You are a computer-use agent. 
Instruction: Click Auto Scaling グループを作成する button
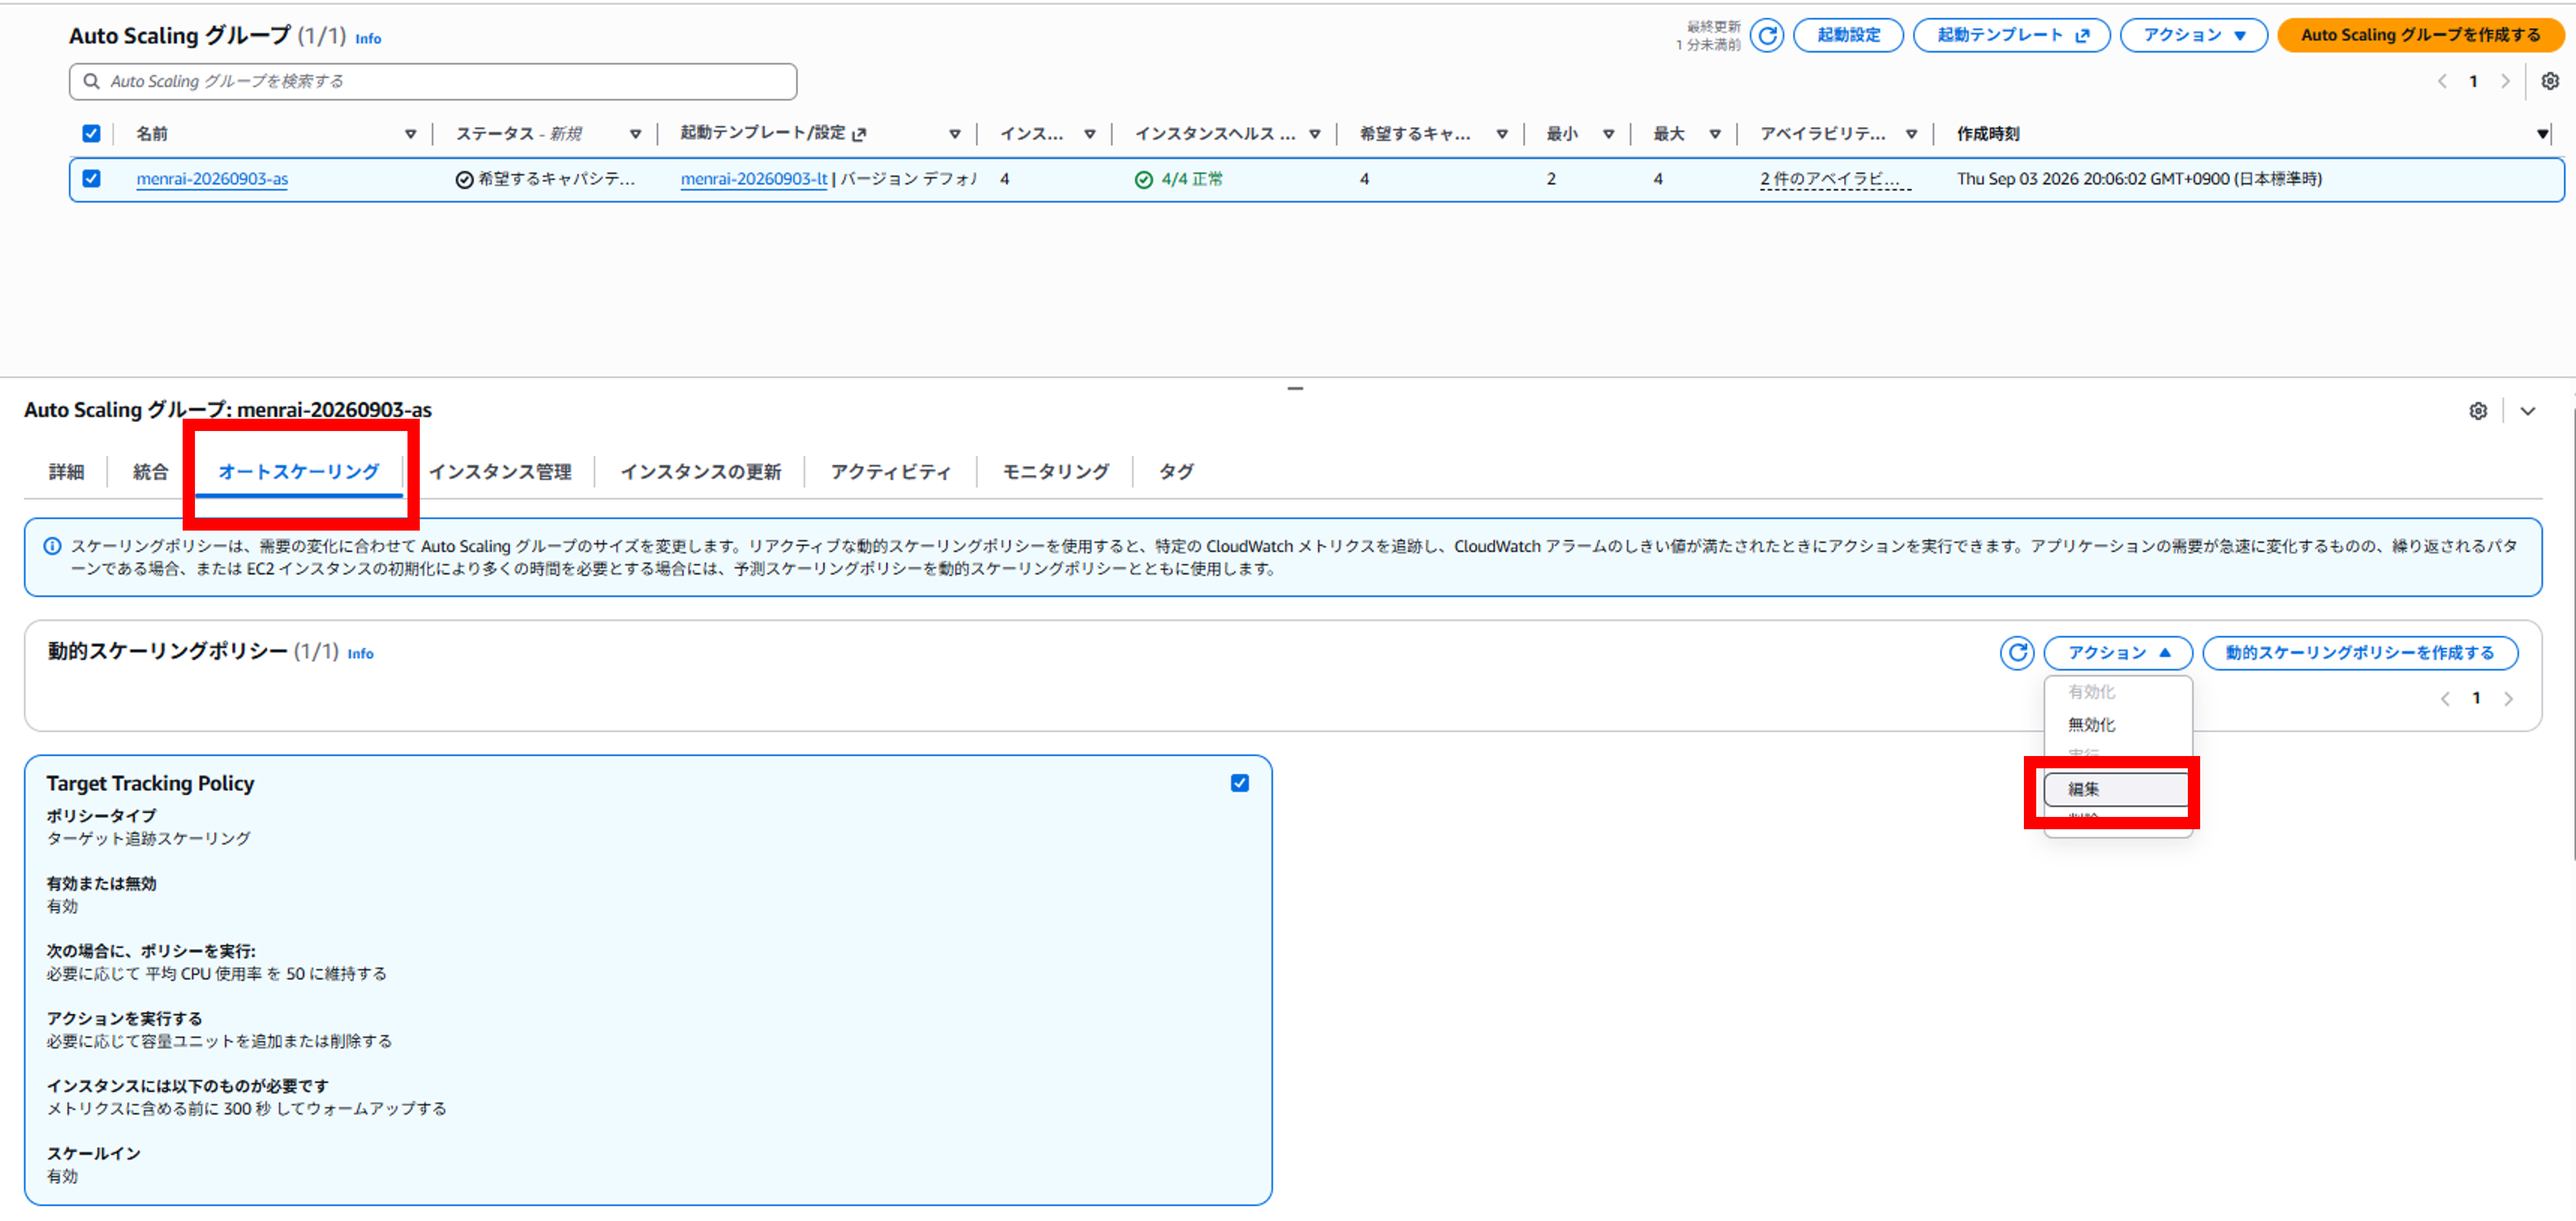tap(2420, 35)
